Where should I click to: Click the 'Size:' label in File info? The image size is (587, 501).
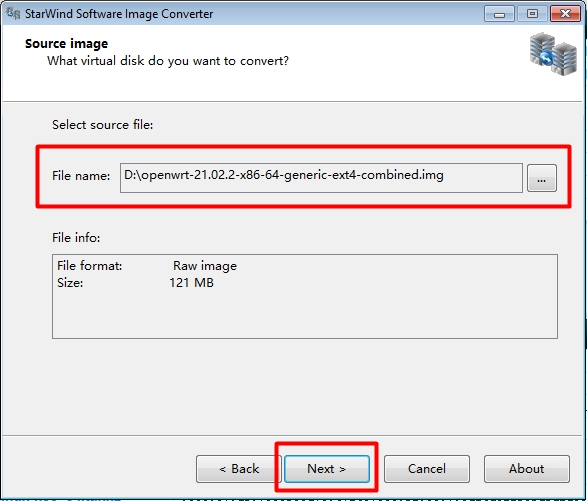pyautogui.click(x=70, y=282)
